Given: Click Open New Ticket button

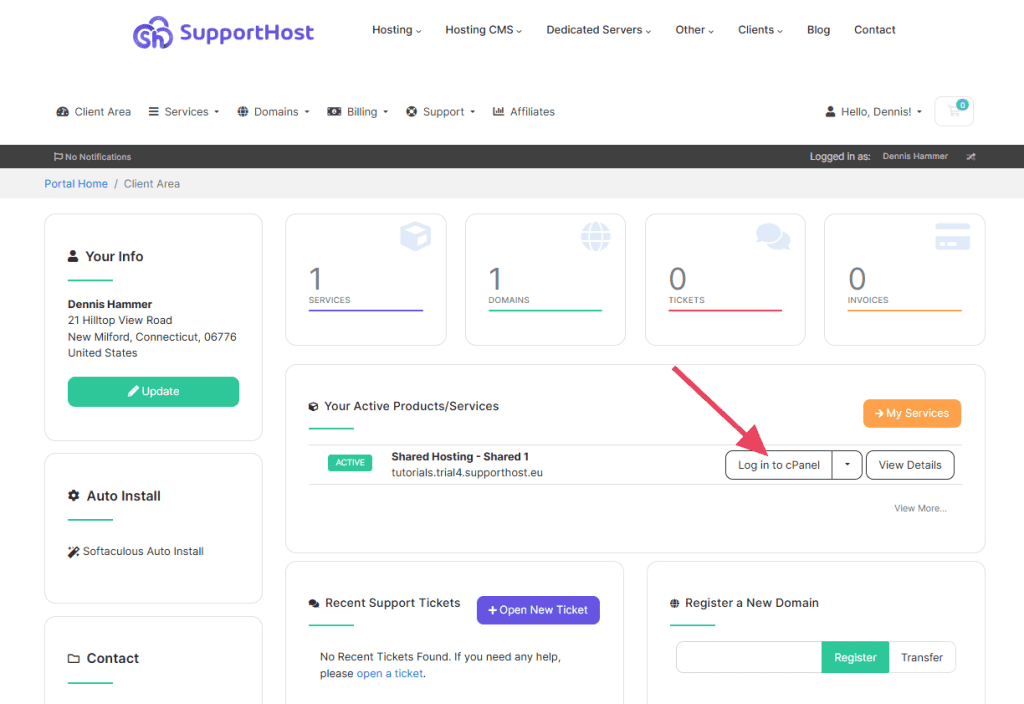Looking at the screenshot, I should point(538,610).
